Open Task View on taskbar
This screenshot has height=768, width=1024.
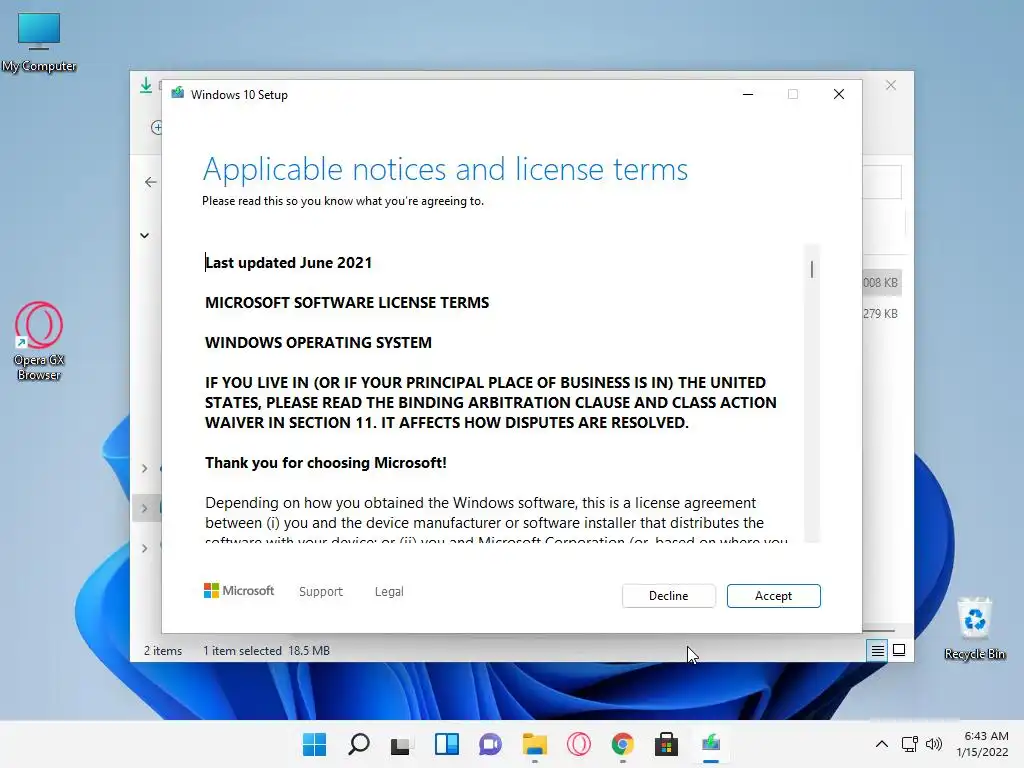coord(400,744)
